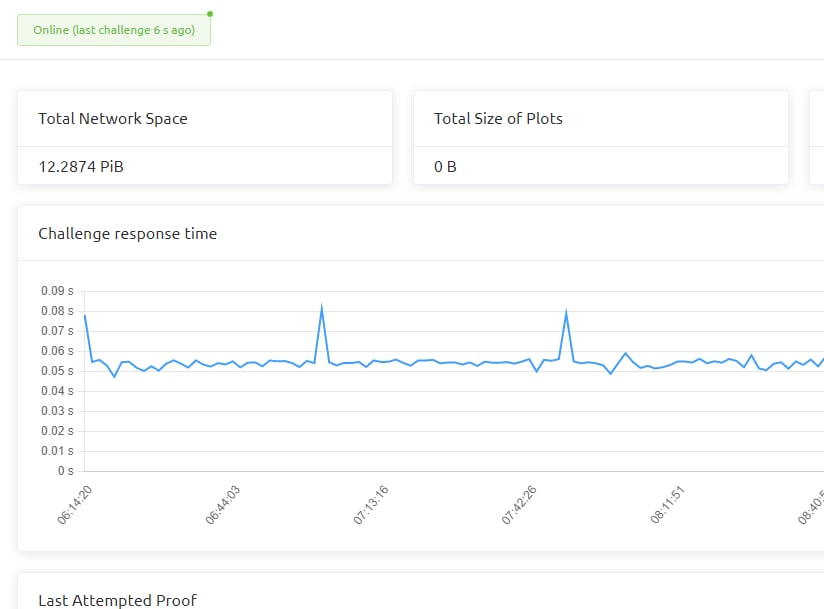Select the 07:13:16 time axis label
This screenshot has height=609, width=824.
[371, 505]
